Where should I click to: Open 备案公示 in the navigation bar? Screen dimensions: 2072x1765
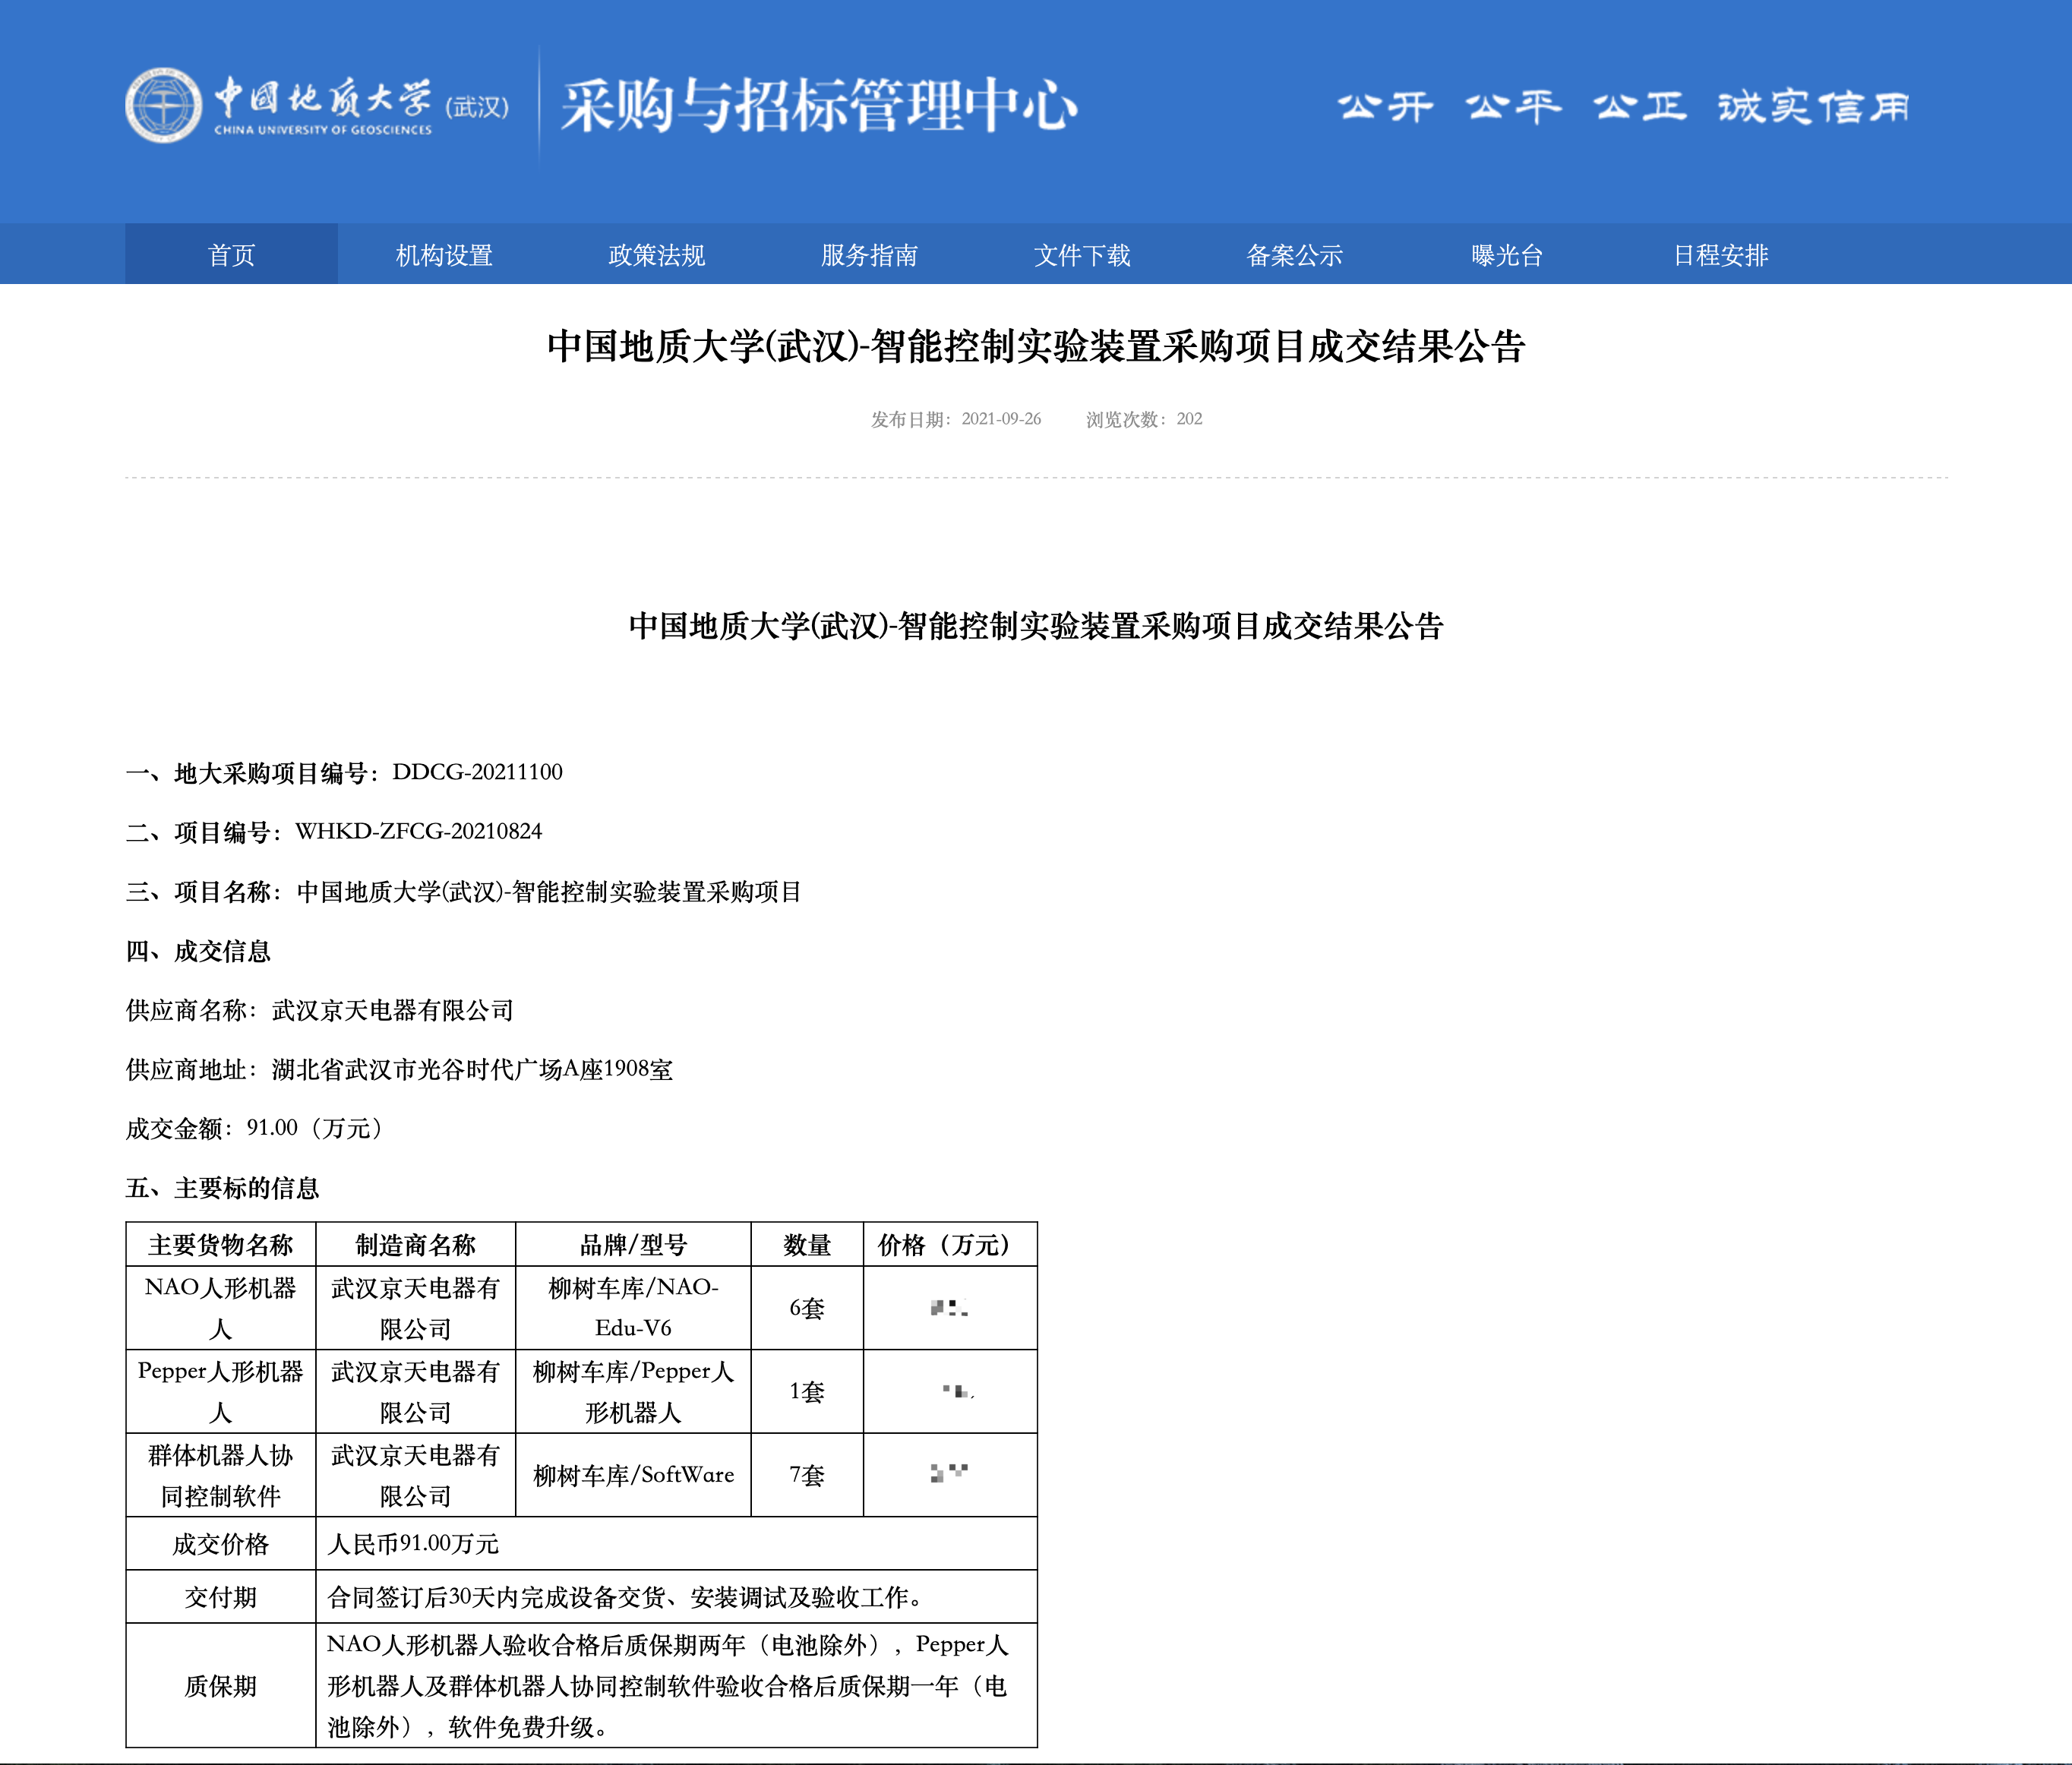(1294, 255)
